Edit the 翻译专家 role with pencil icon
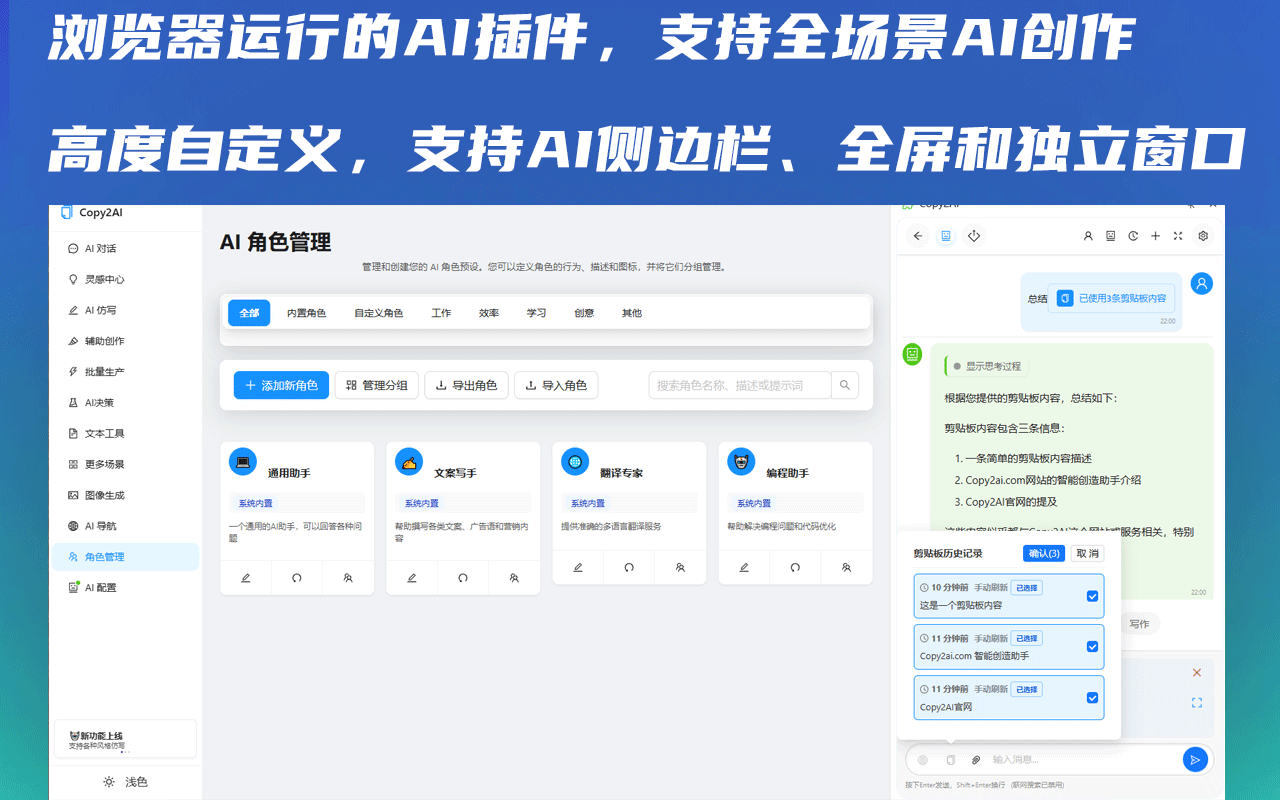Screen dimensions: 1280x800 coord(578,567)
